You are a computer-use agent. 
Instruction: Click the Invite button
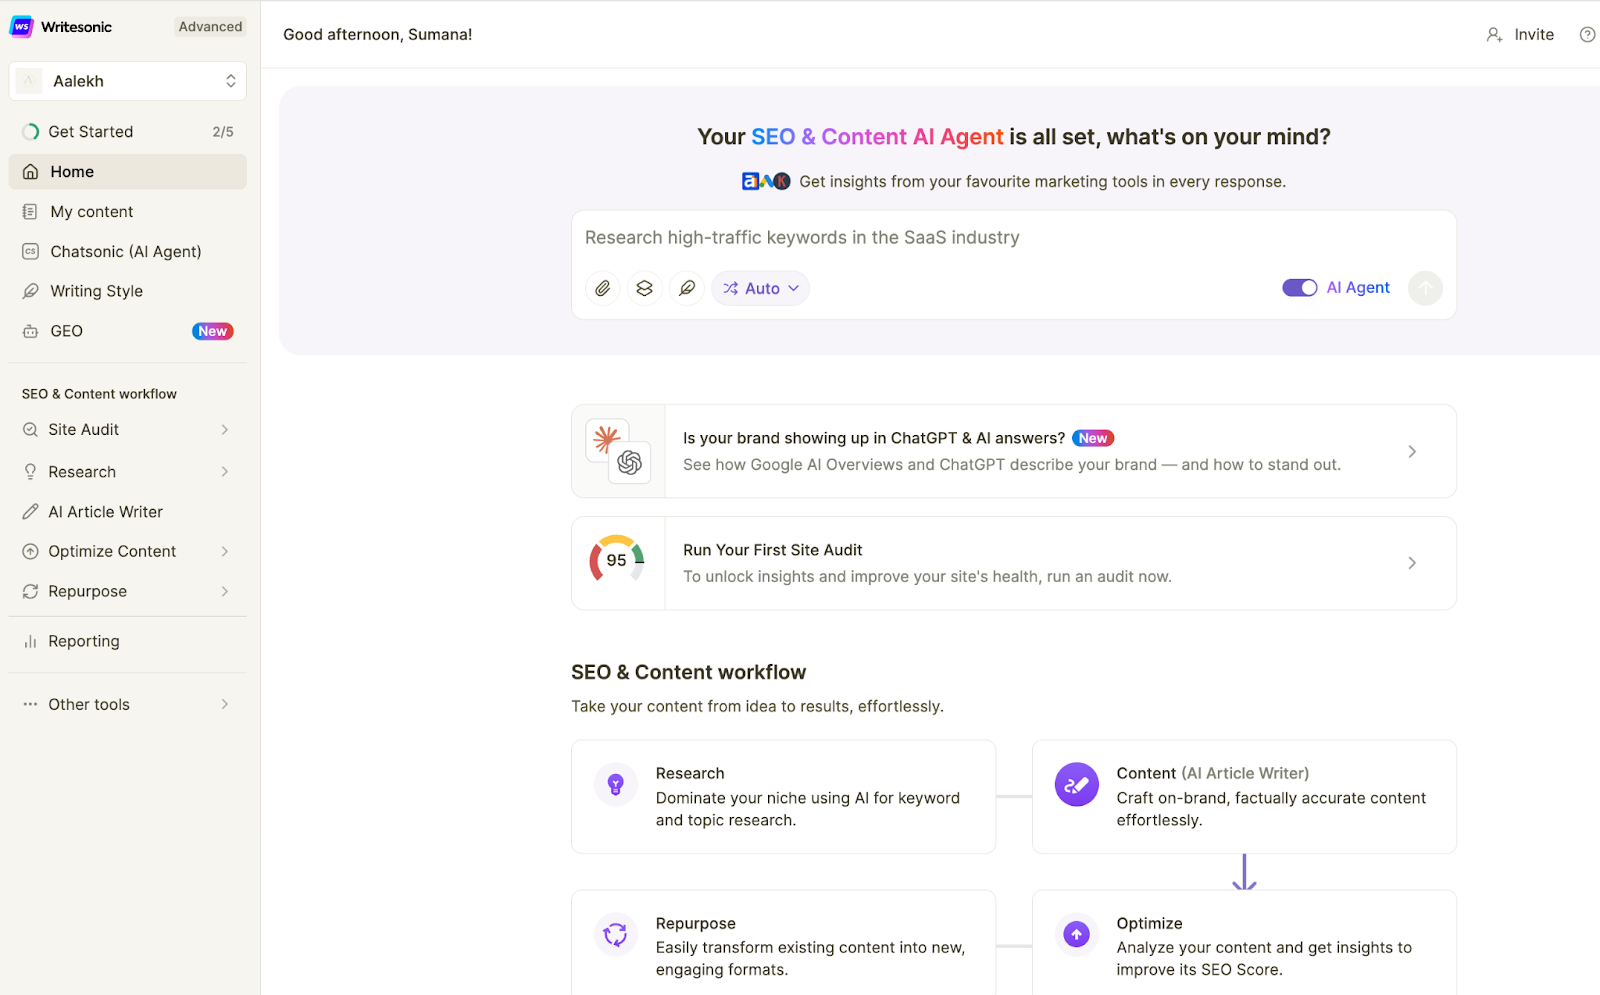click(x=1520, y=35)
